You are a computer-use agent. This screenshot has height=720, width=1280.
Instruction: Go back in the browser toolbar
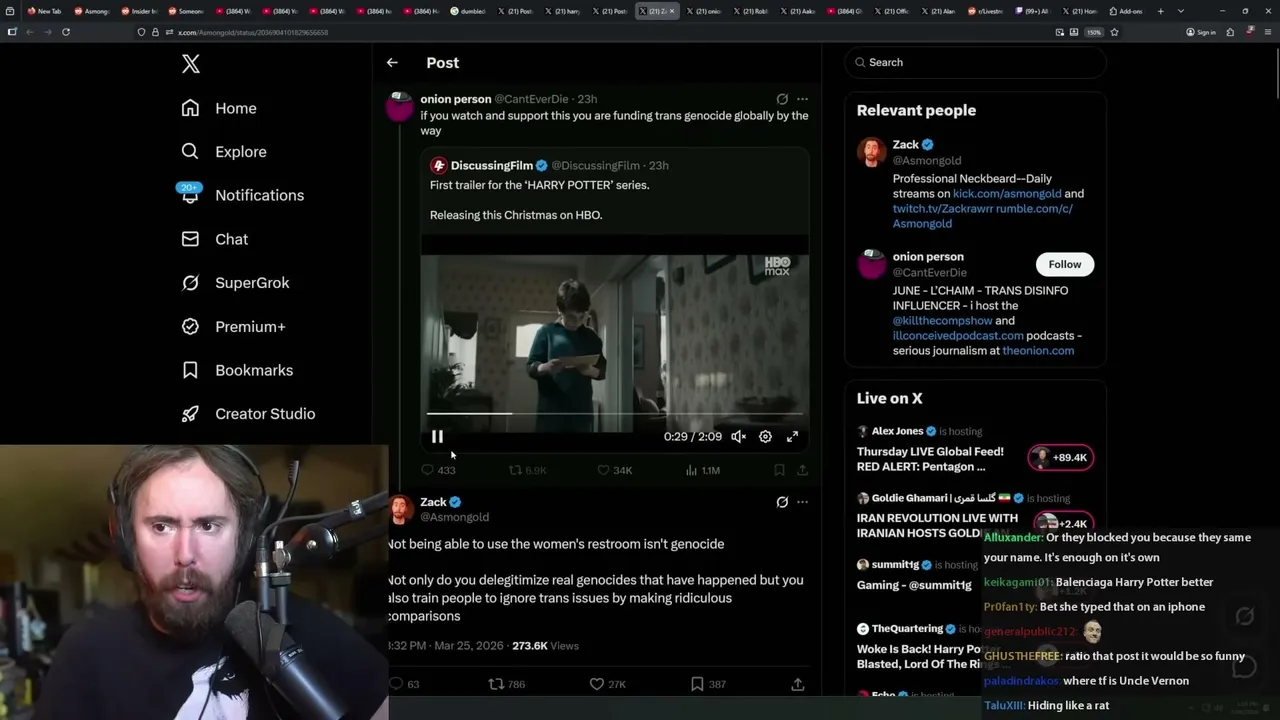tap(29, 32)
